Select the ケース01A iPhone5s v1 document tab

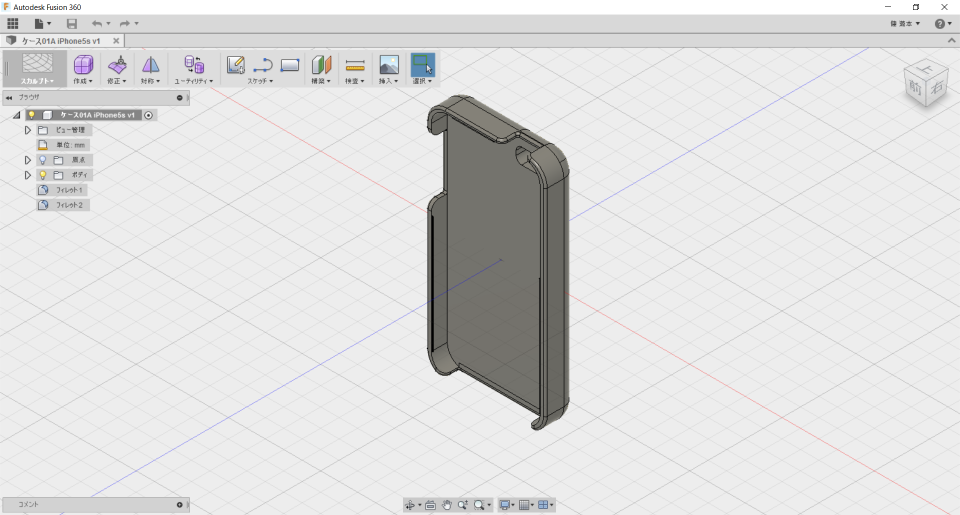tap(61, 41)
